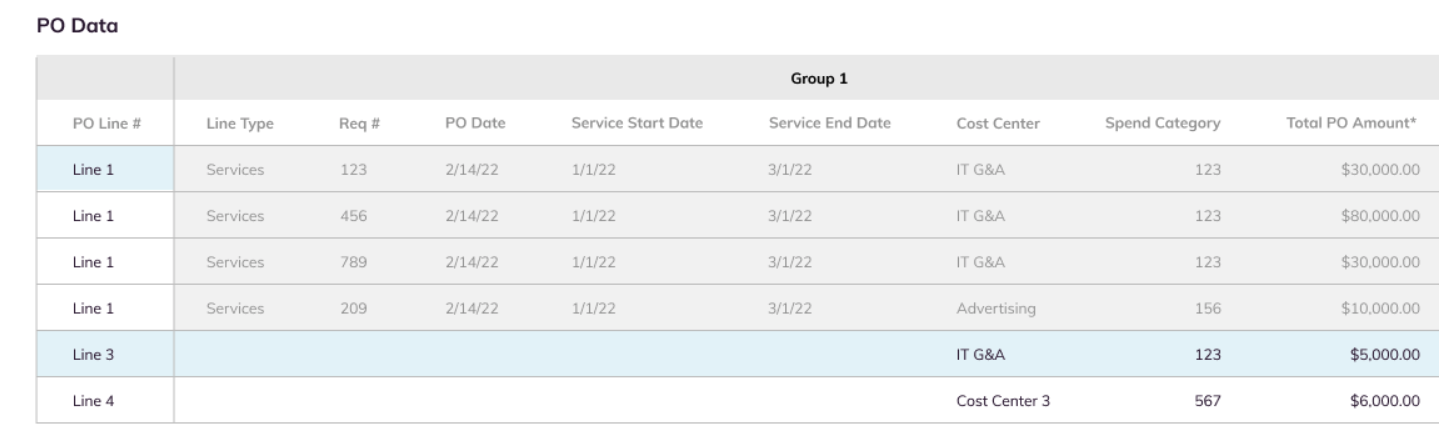This screenshot has width=1439, height=439.
Task: Click the Spend Category column header
Action: [1162, 124]
